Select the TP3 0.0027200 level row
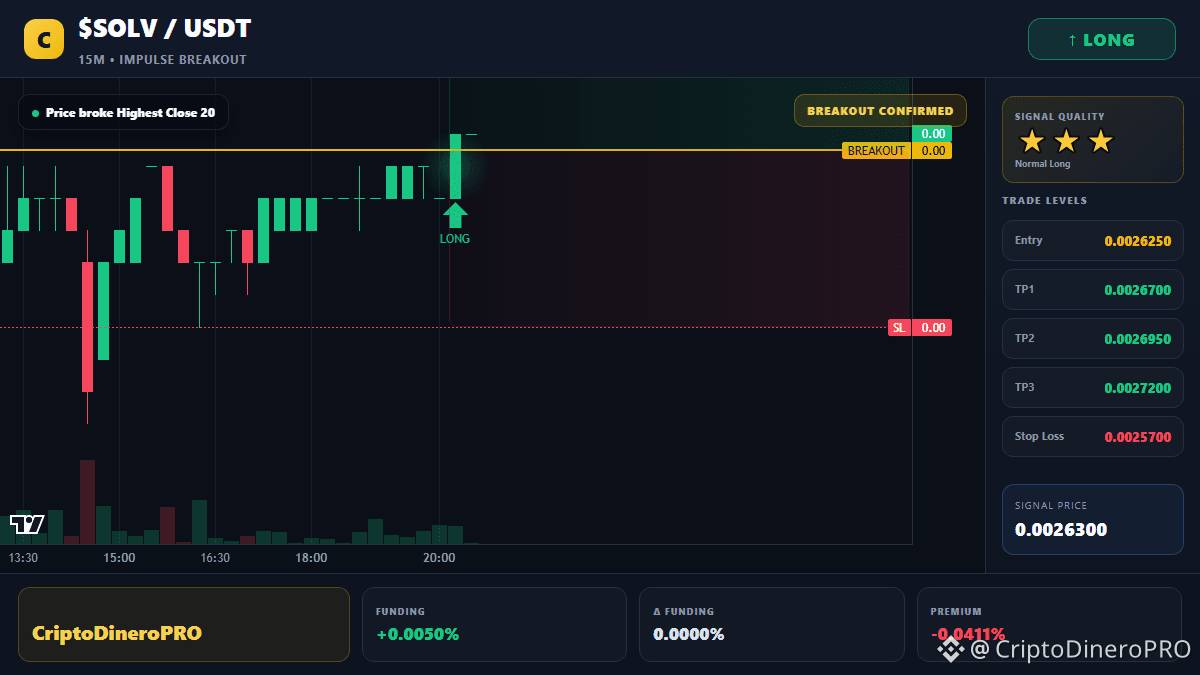Image resolution: width=1200 pixels, height=675 pixels. tap(1092, 388)
